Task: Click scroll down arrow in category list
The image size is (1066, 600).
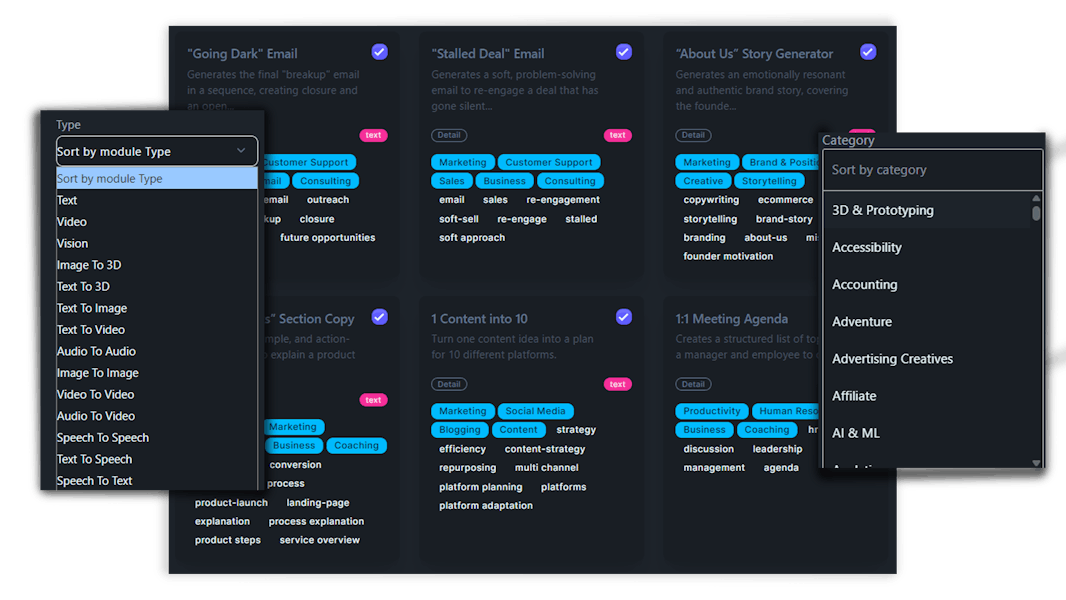Action: (x=1036, y=463)
